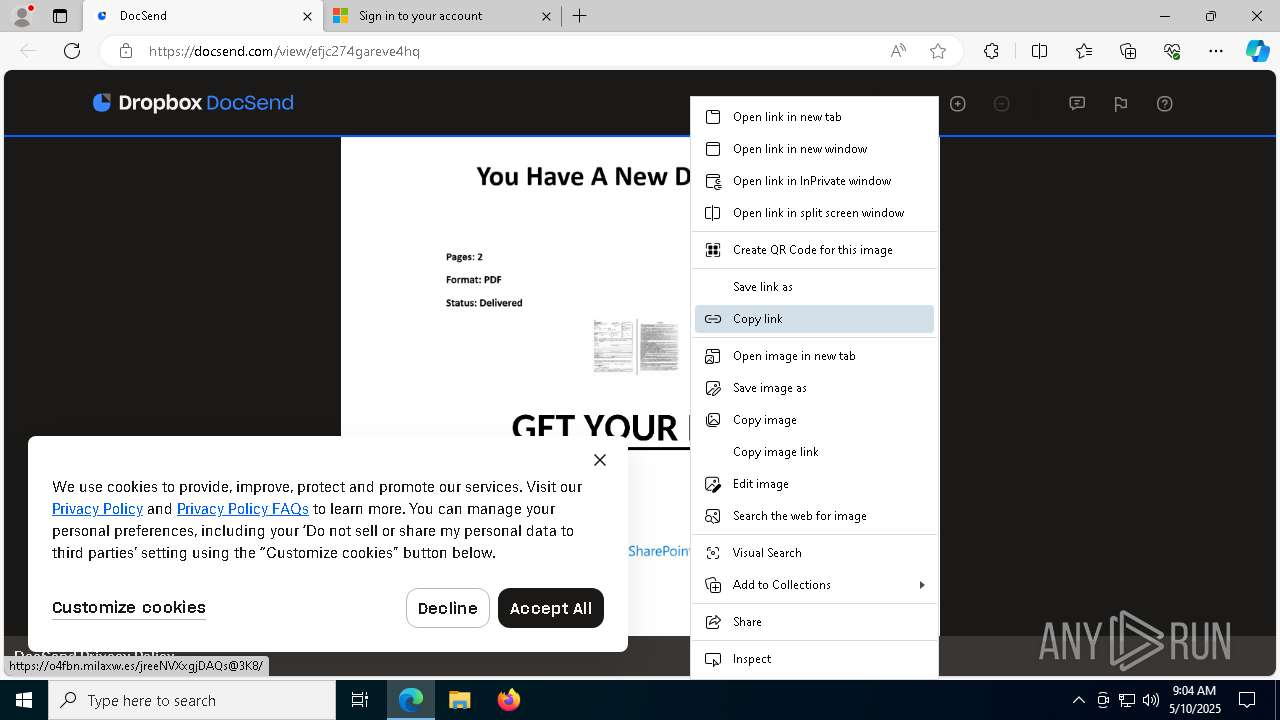Viewport: 1280px width, 720px height.
Task: Choose Open image in new tab
Action: (x=814, y=356)
